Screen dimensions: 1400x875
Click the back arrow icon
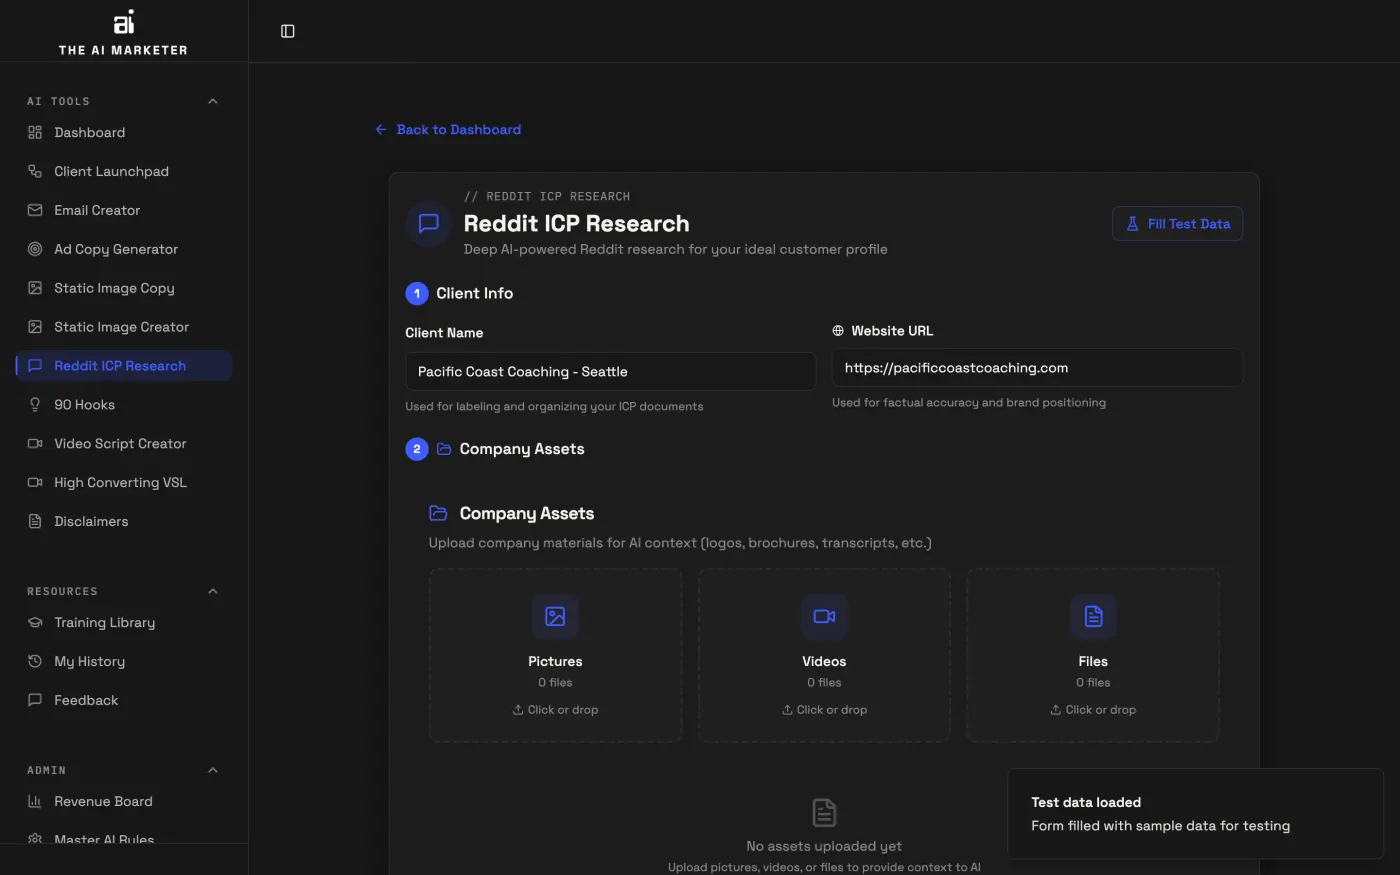(381, 130)
